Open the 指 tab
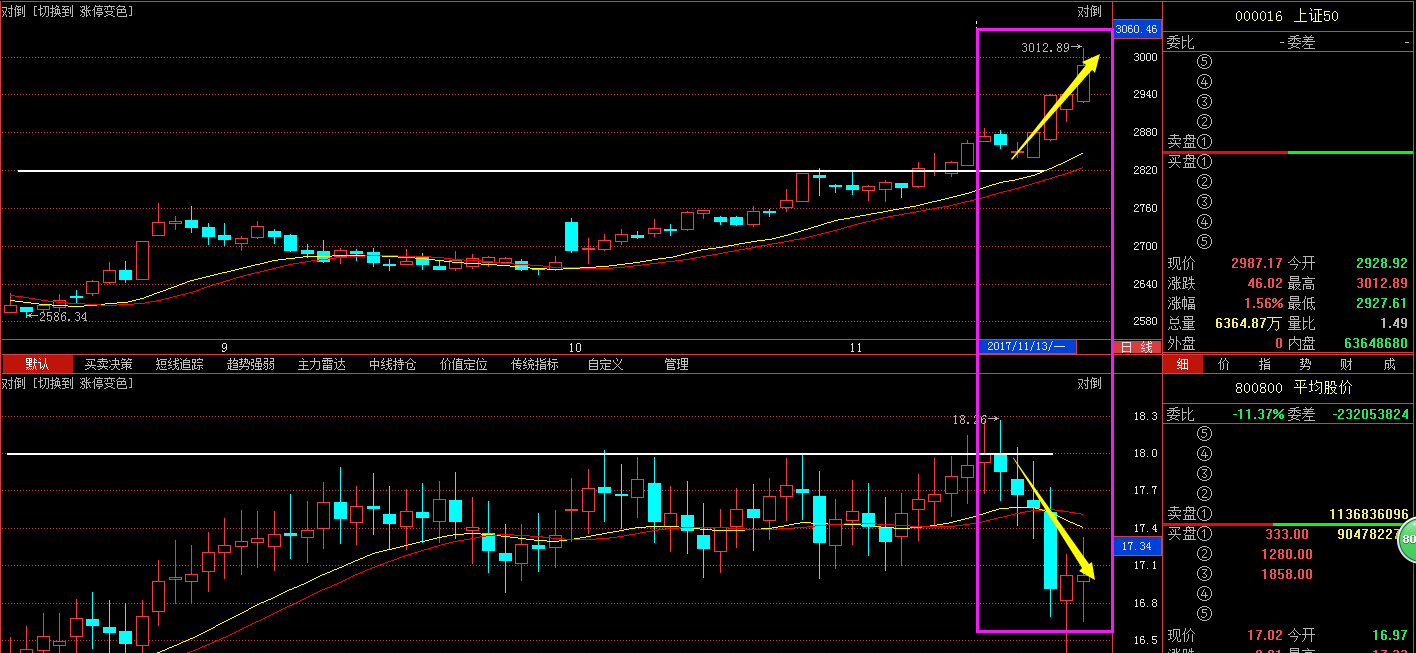Viewport: 1416px width, 653px height. click(x=1265, y=364)
